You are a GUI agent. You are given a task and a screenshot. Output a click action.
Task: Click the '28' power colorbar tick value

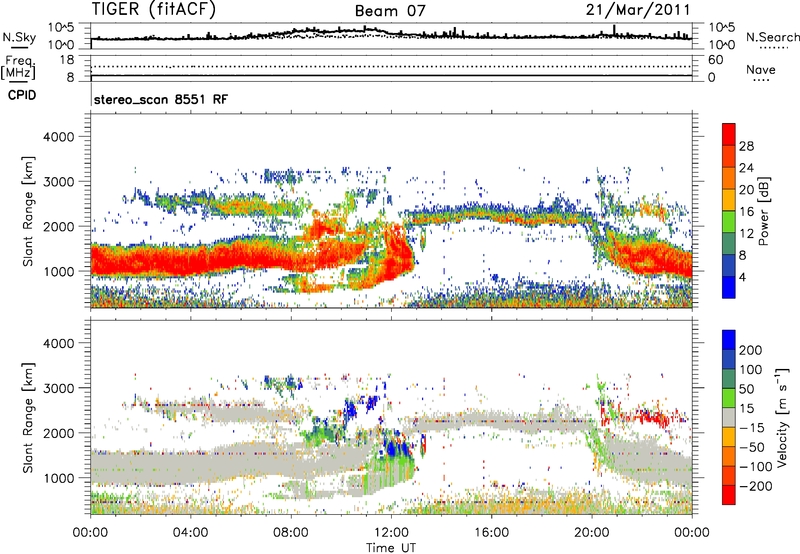746,146
